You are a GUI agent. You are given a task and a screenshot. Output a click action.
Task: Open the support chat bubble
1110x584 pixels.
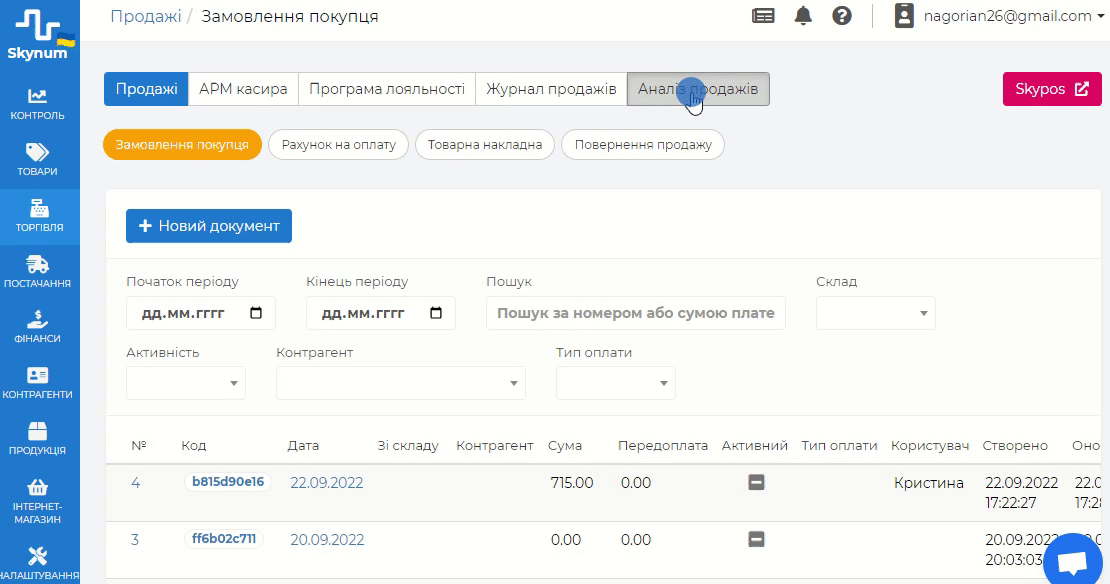point(1072,563)
